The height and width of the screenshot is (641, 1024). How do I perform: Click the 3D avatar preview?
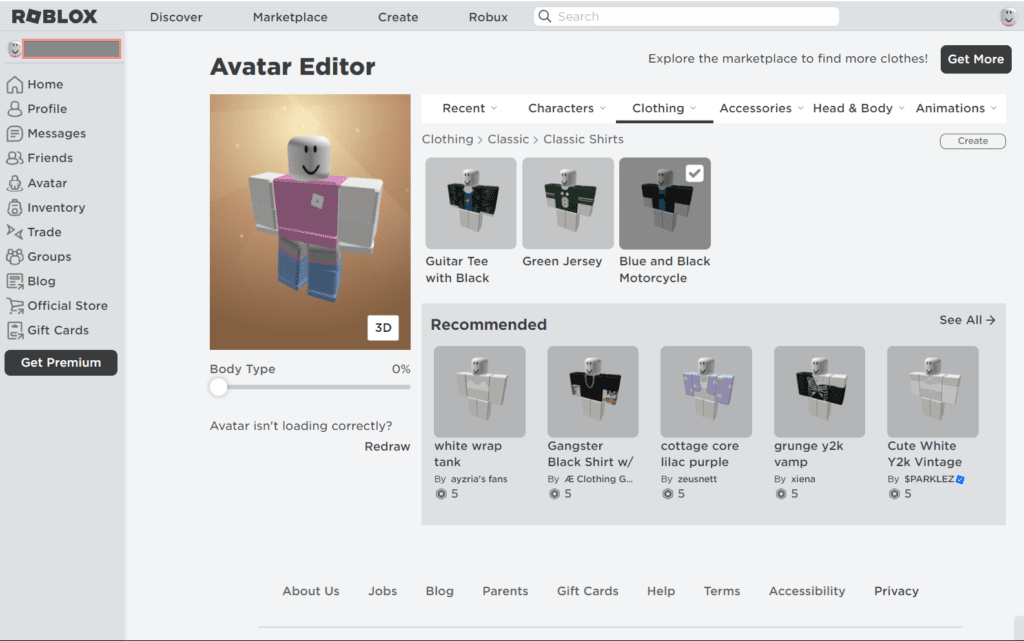click(310, 222)
